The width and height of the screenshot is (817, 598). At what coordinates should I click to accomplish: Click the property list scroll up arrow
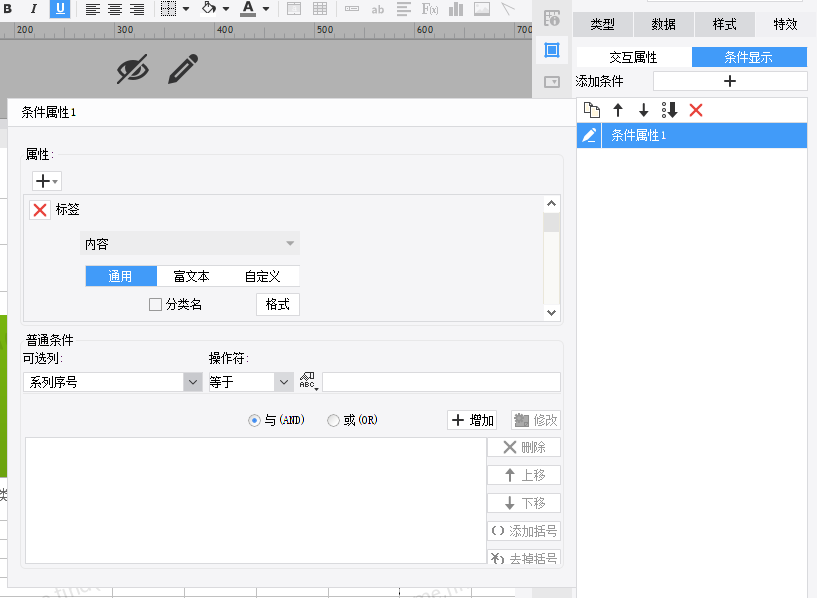551,204
